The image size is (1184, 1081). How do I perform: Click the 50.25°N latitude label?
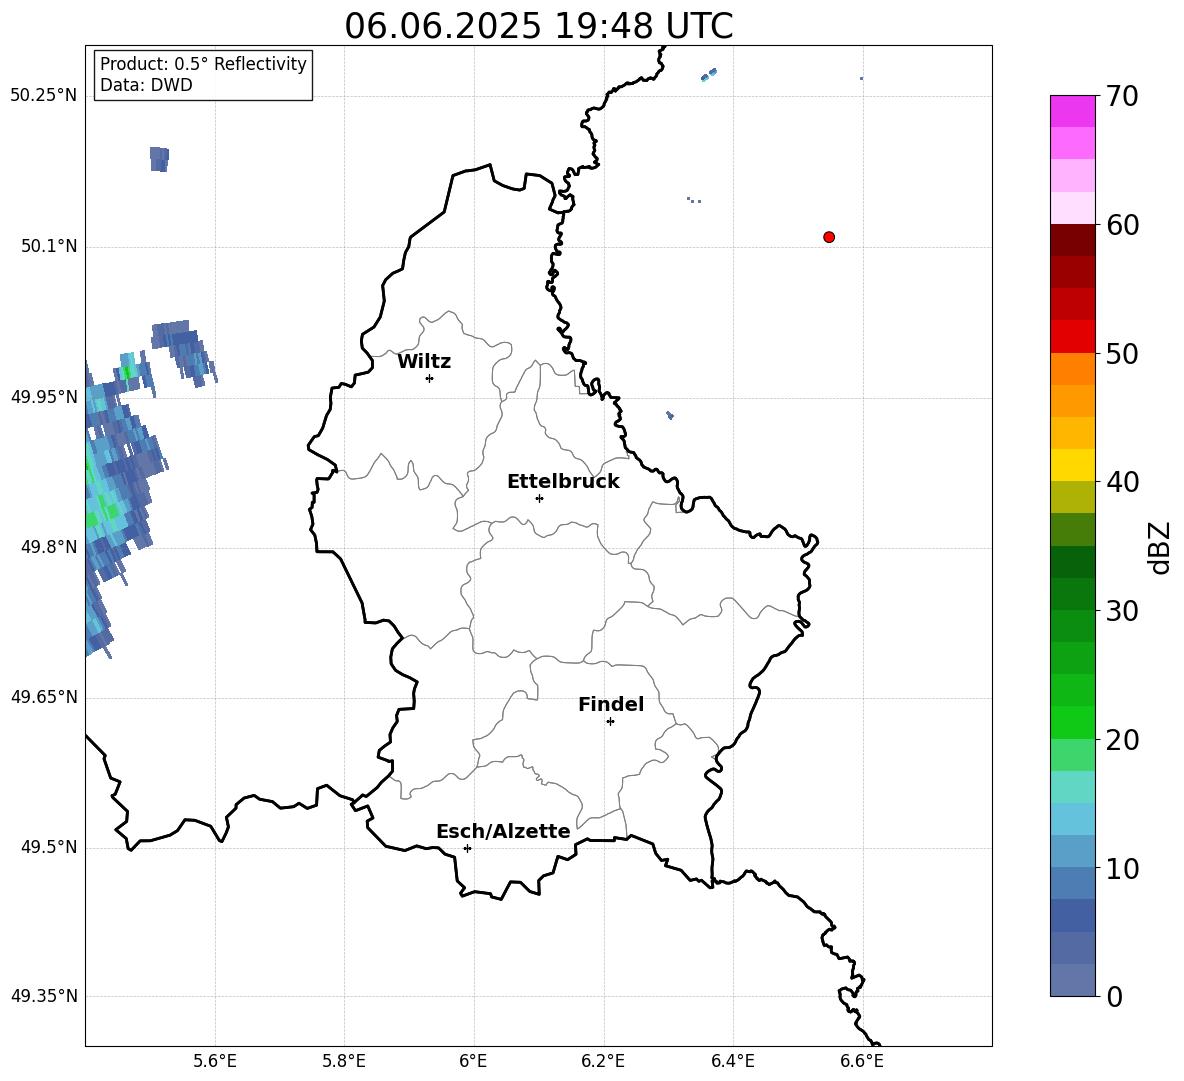(x=44, y=96)
